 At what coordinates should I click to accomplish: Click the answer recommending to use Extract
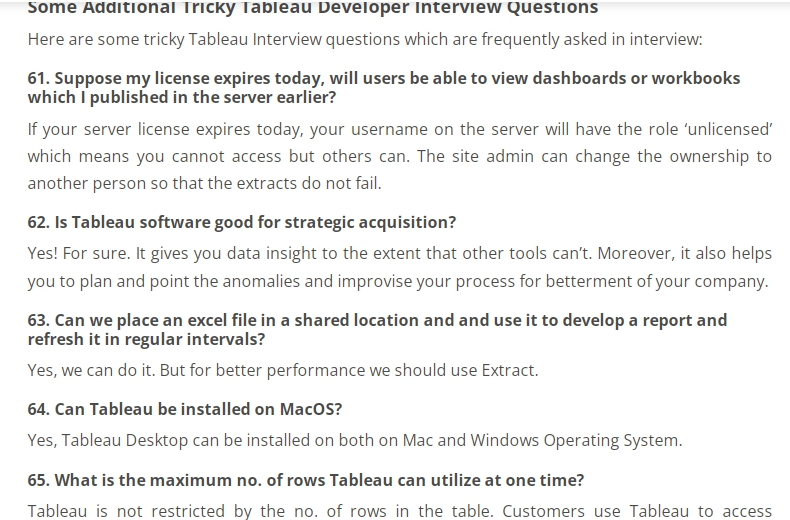pos(283,370)
